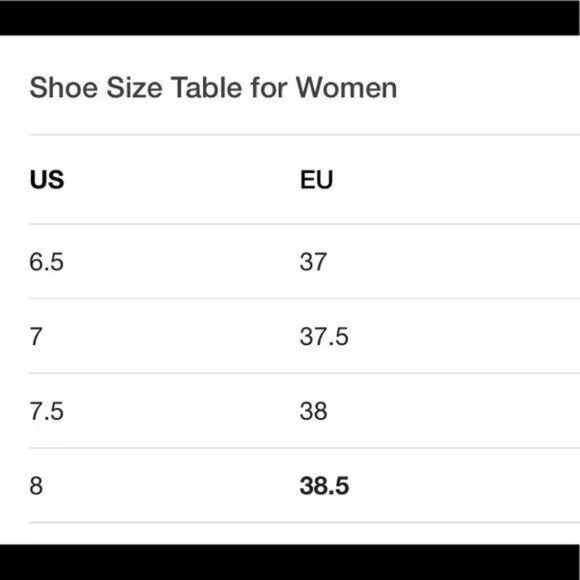Click the bold EU 38.5 value
This screenshot has width=580, height=580.
[x=324, y=486]
